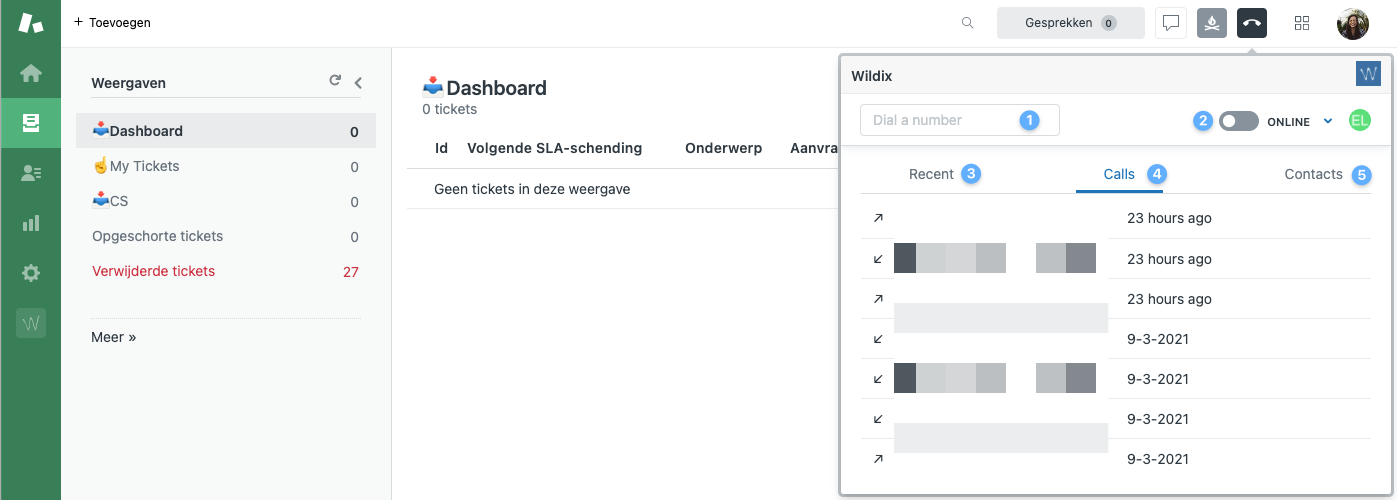Refresh the Weergaven views list

(335, 82)
